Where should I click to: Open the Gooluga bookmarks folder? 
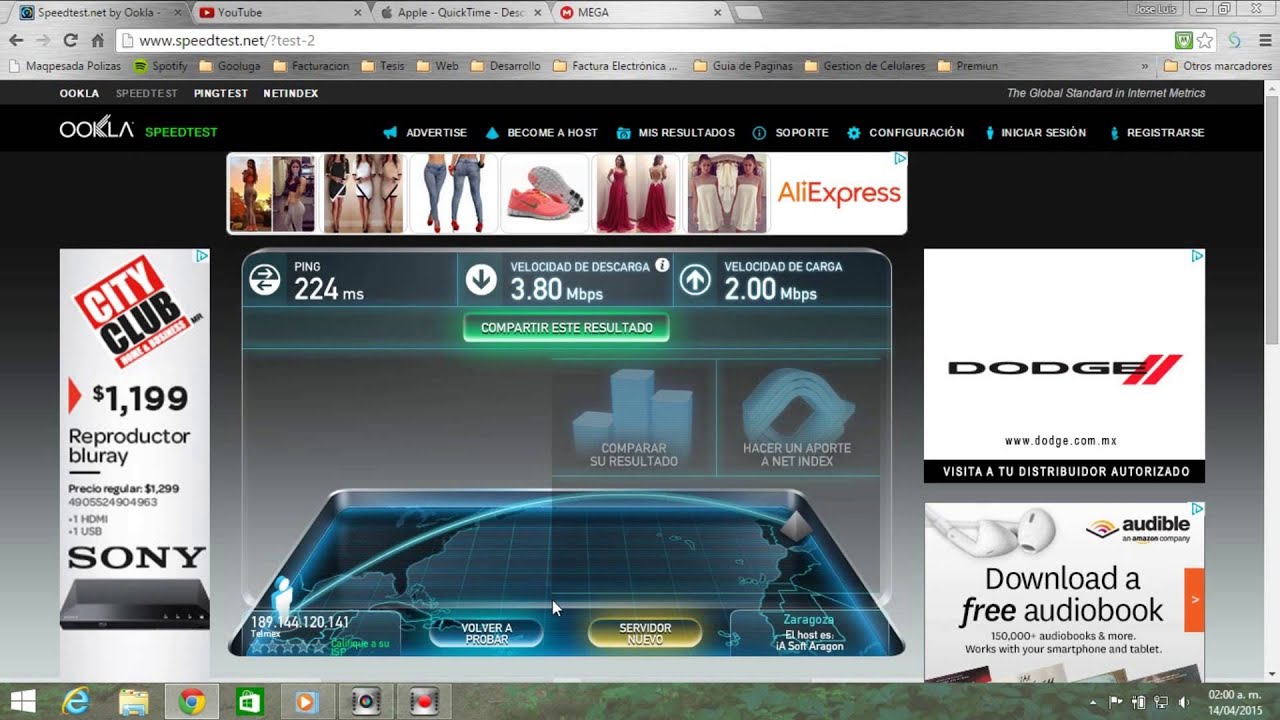230,66
